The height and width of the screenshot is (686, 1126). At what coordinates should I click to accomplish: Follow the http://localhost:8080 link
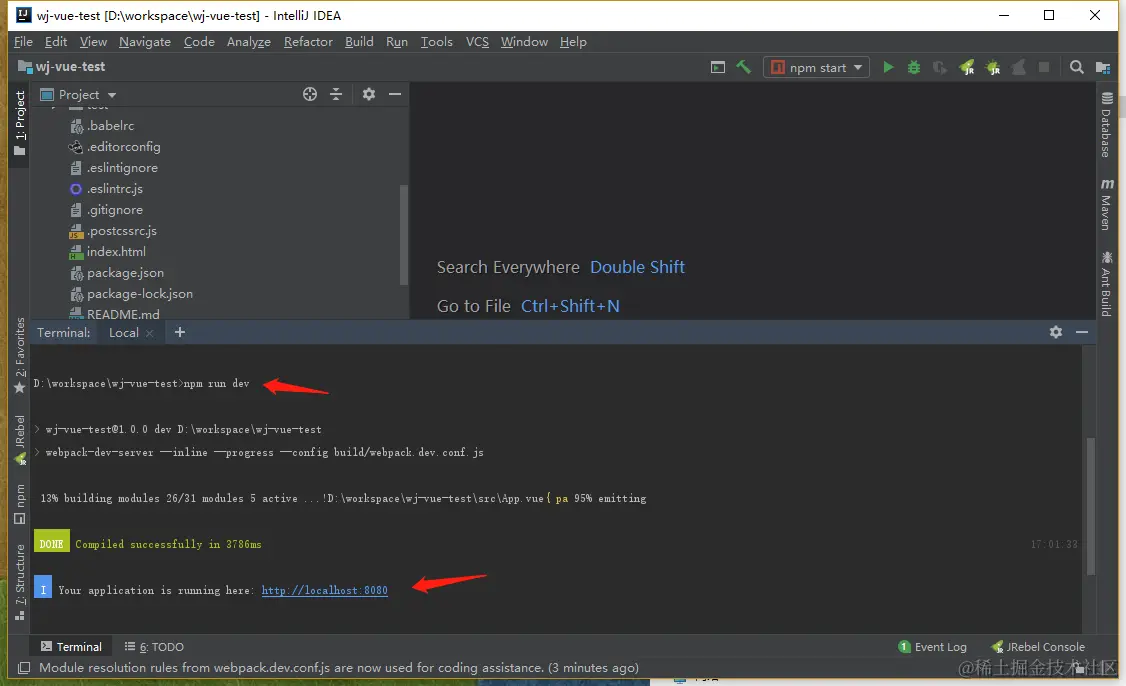click(325, 590)
